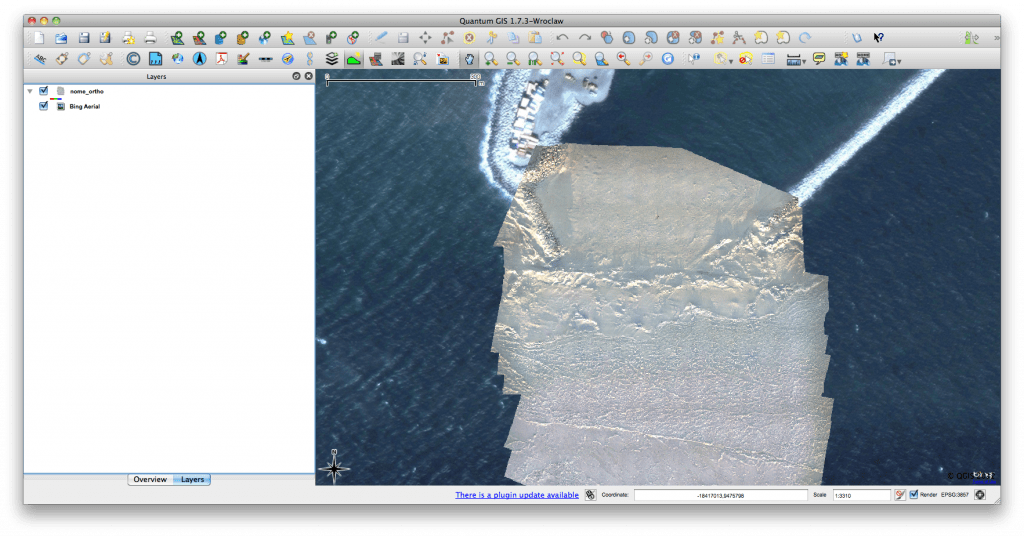The width and height of the screenshot is (1024, 536).
Task: Select the Bing Aerial layer name
Action: [85, 106]
